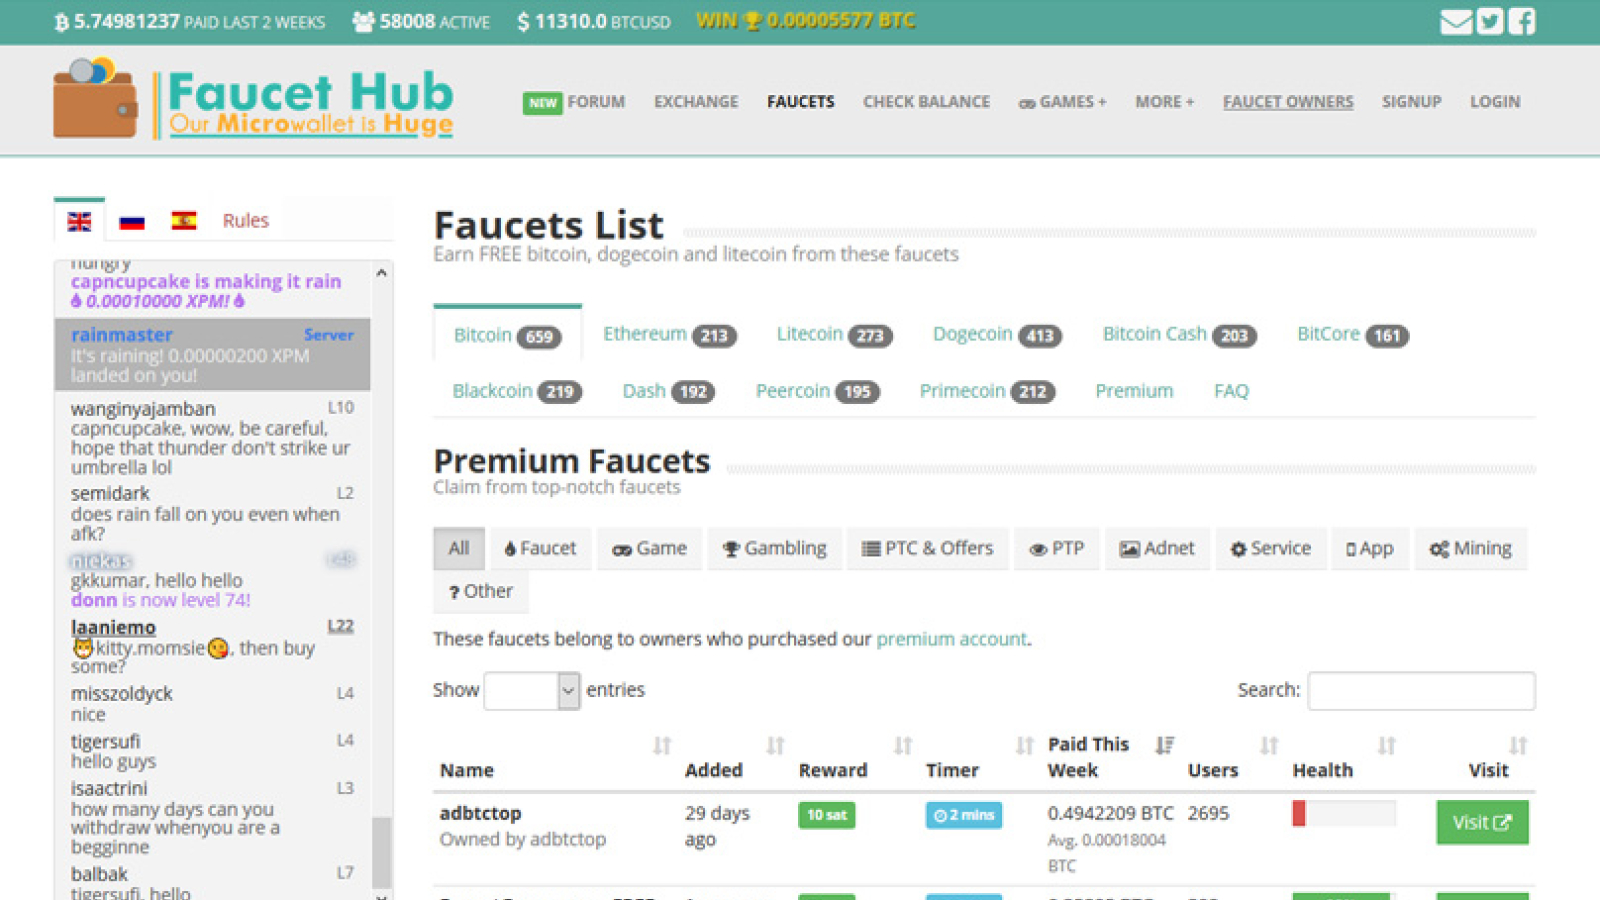The height and width of the screenshot is (900, 1600).
Task: Filter premium faucets by PTP
Action: click(x=1057, y=548)
